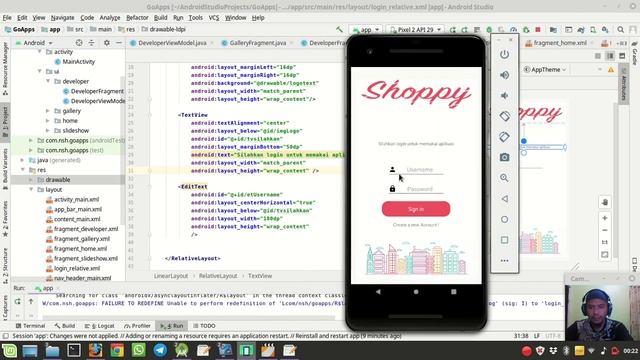Expand the drawable folder
This screenshot has width=640, height=360.
pyautogui.click(x=31, y=180)
